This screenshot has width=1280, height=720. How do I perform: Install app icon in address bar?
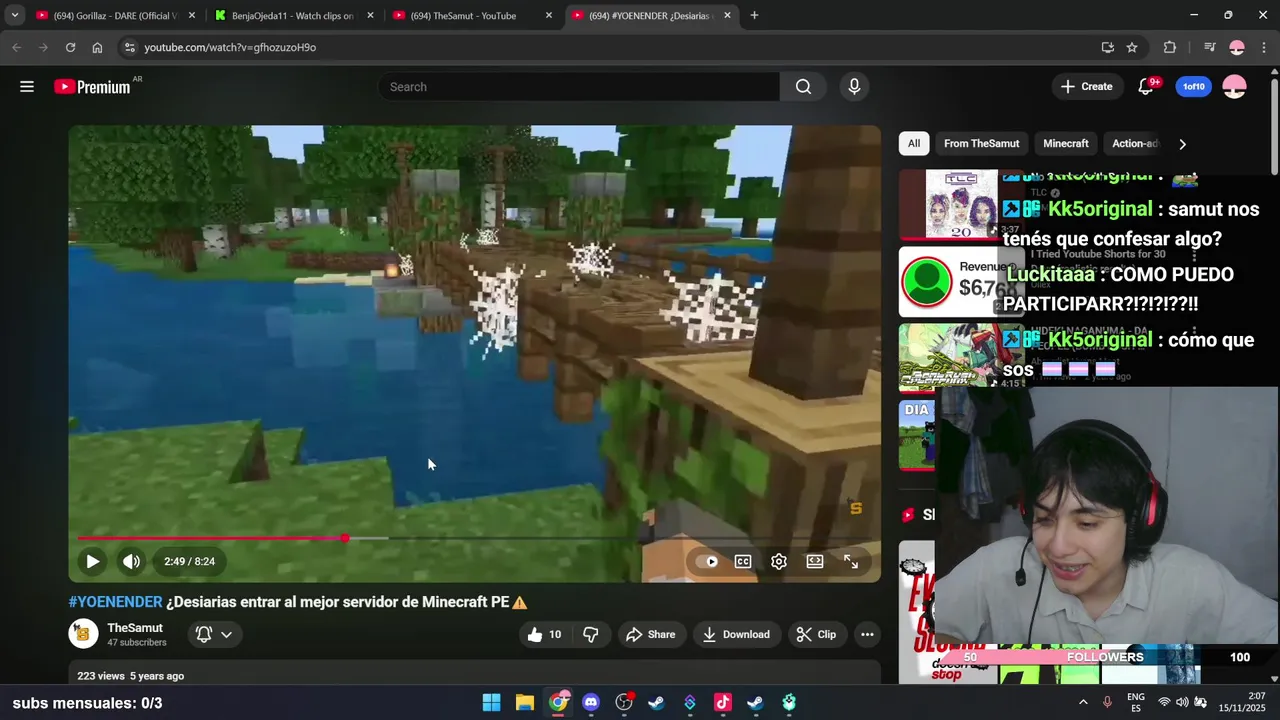[x=1107, y=47]
